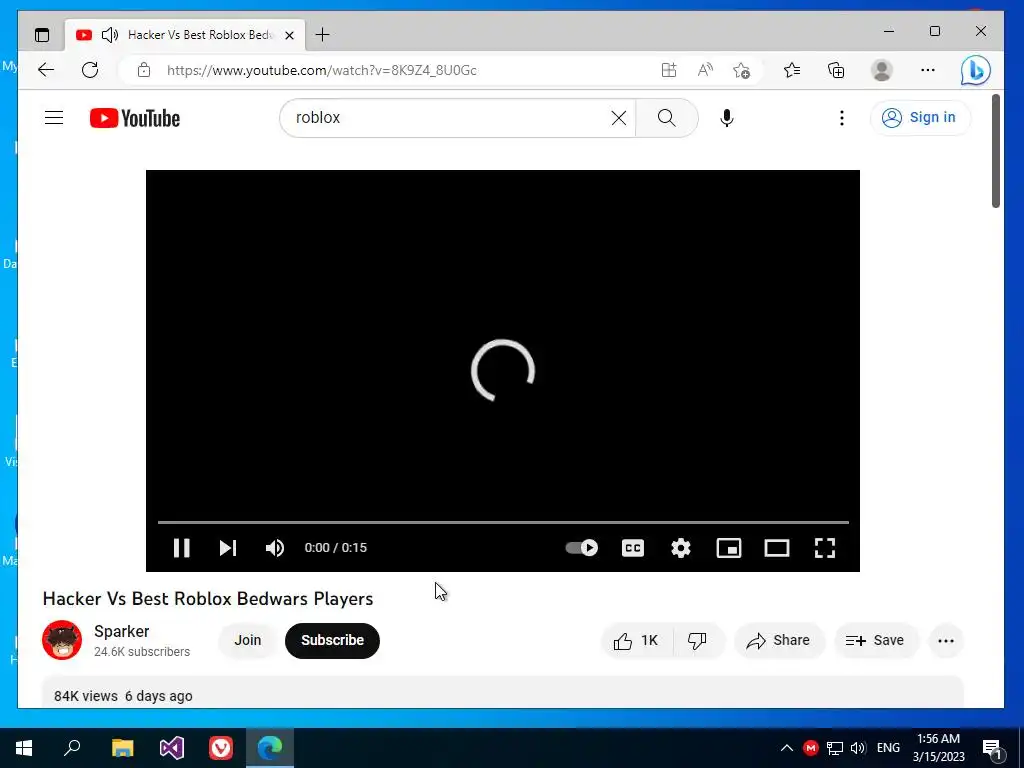Open the YouTube guide hamburger menu
Viewport: 1024px width, 768px height.
54,118
